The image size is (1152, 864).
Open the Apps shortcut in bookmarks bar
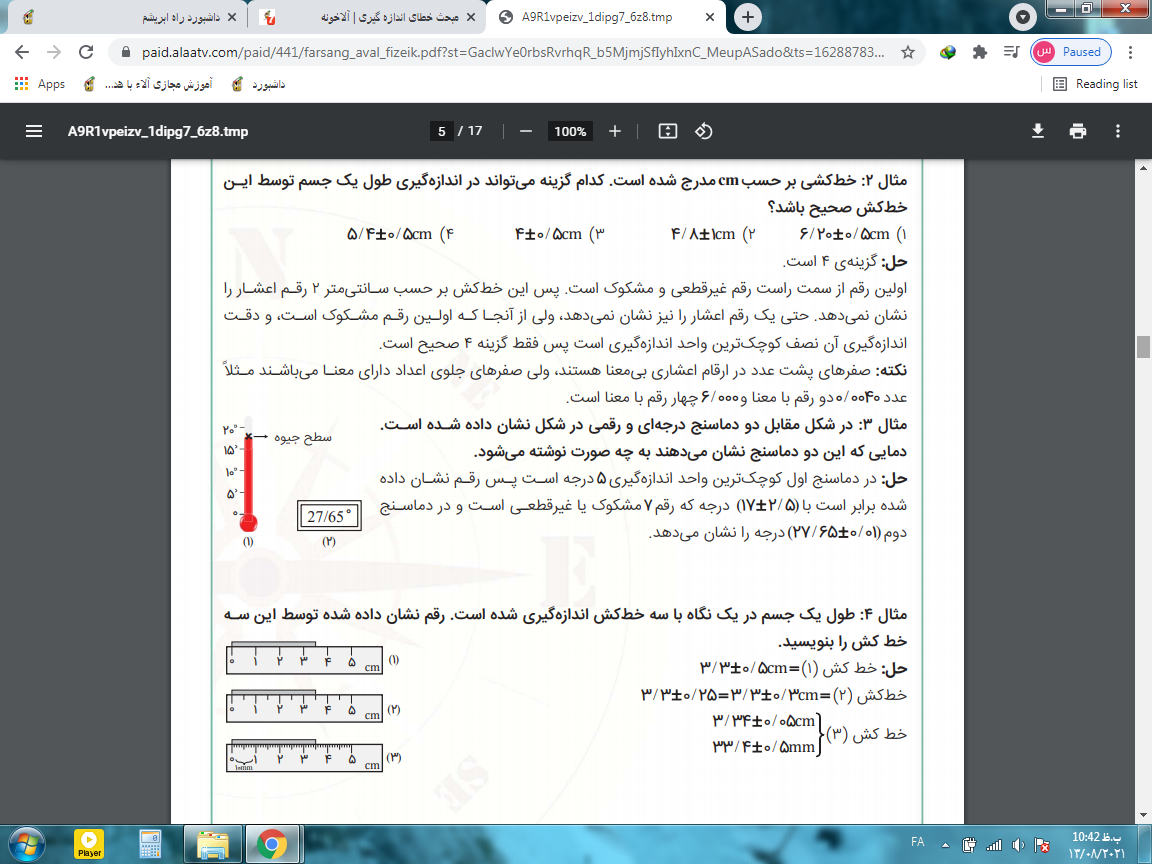(40, 84)
